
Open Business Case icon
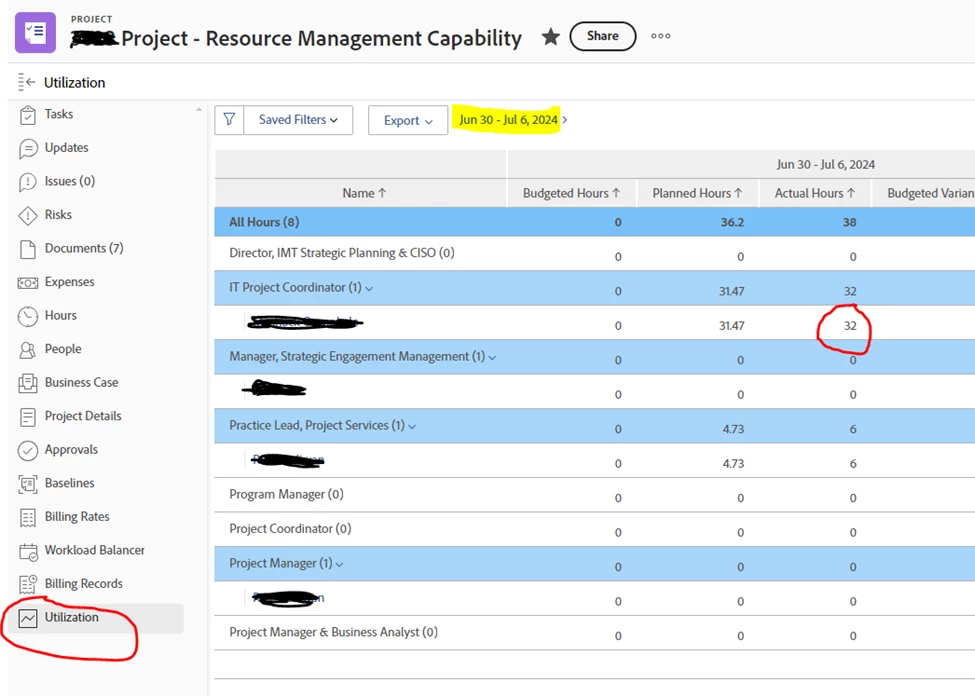point(28,383)
